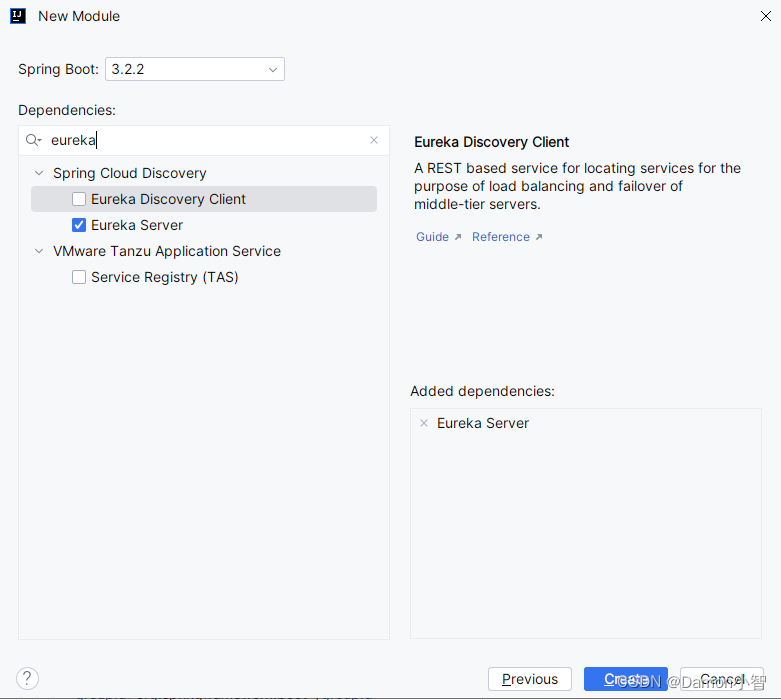
Task: Clear the eureka search text
Action: [x=374, y=140]
